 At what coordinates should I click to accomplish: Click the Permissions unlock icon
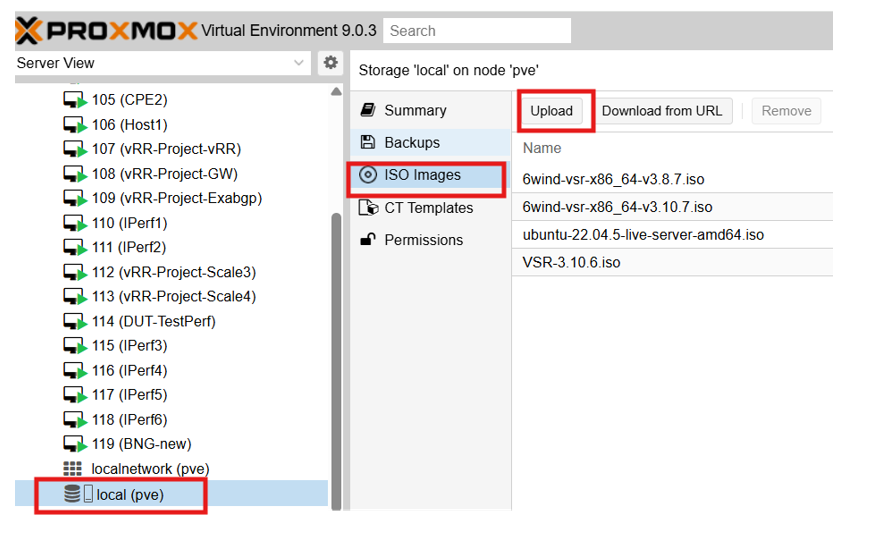coord(368,240)
